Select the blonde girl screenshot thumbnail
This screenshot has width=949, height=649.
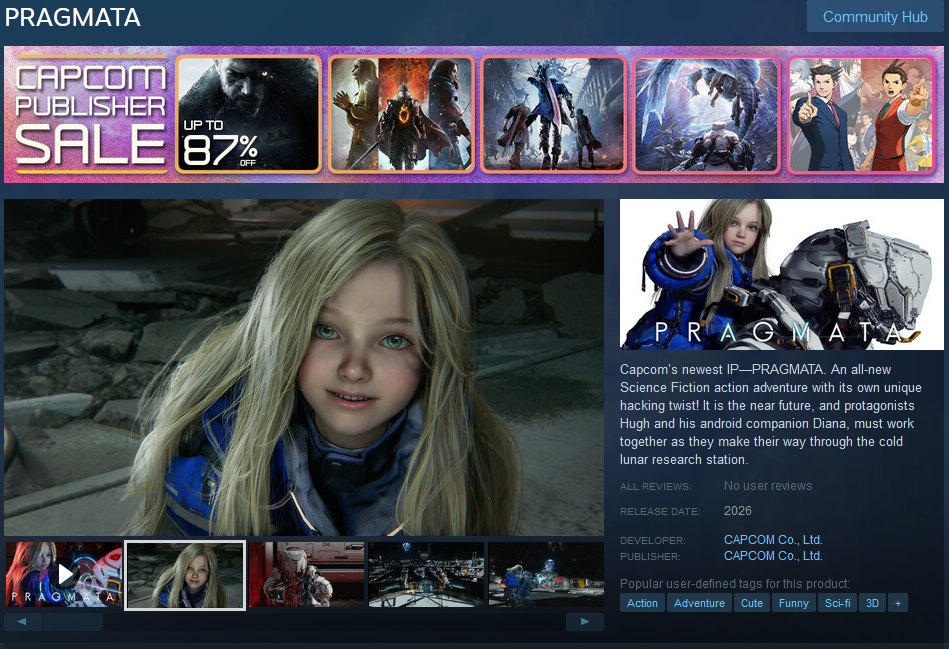185,575
